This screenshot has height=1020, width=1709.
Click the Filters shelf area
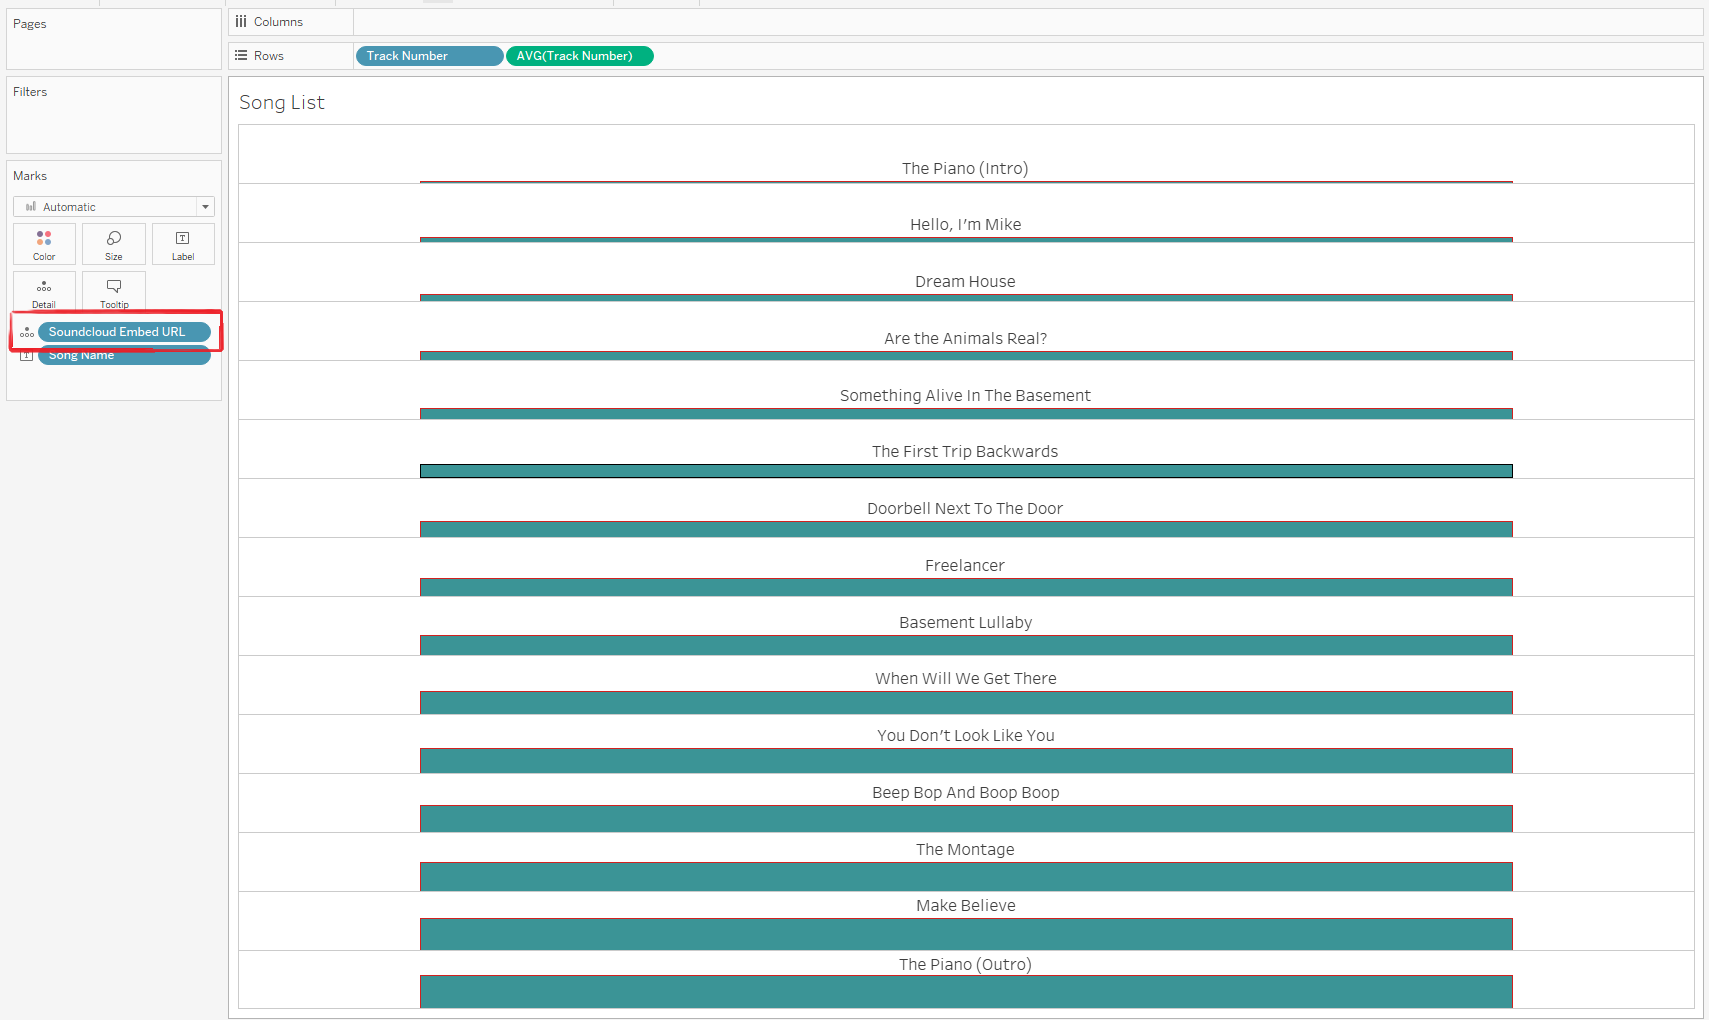click(x=114, y=115)
